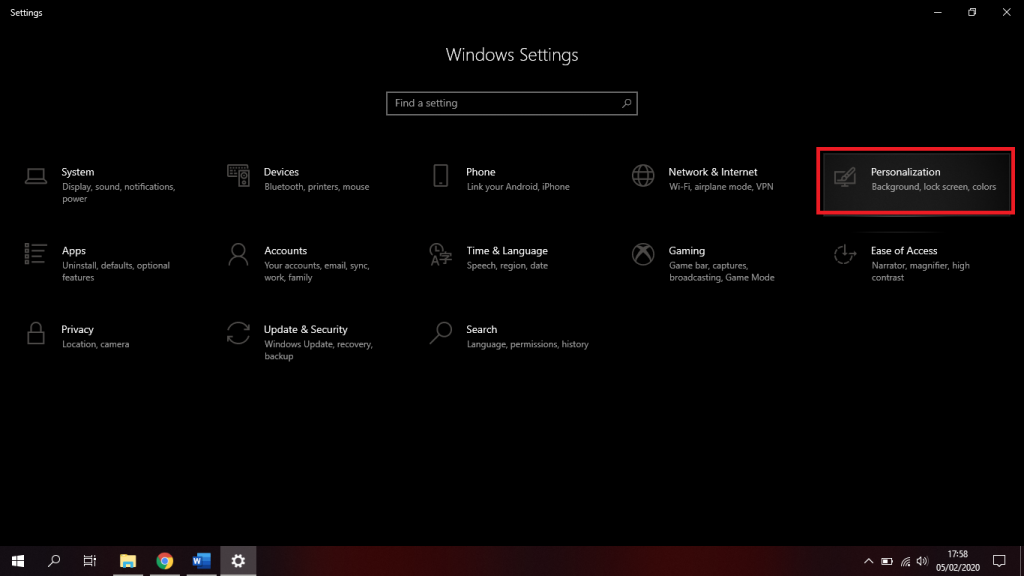Click the Privacy heading
This screenshot has height=576, width=1024.
tap(77, 329)
